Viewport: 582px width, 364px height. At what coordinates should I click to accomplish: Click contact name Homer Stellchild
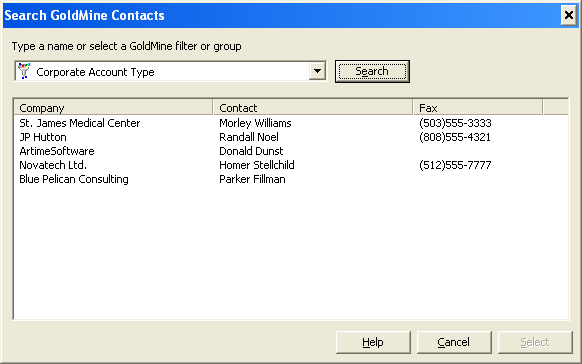click(257, 165)
